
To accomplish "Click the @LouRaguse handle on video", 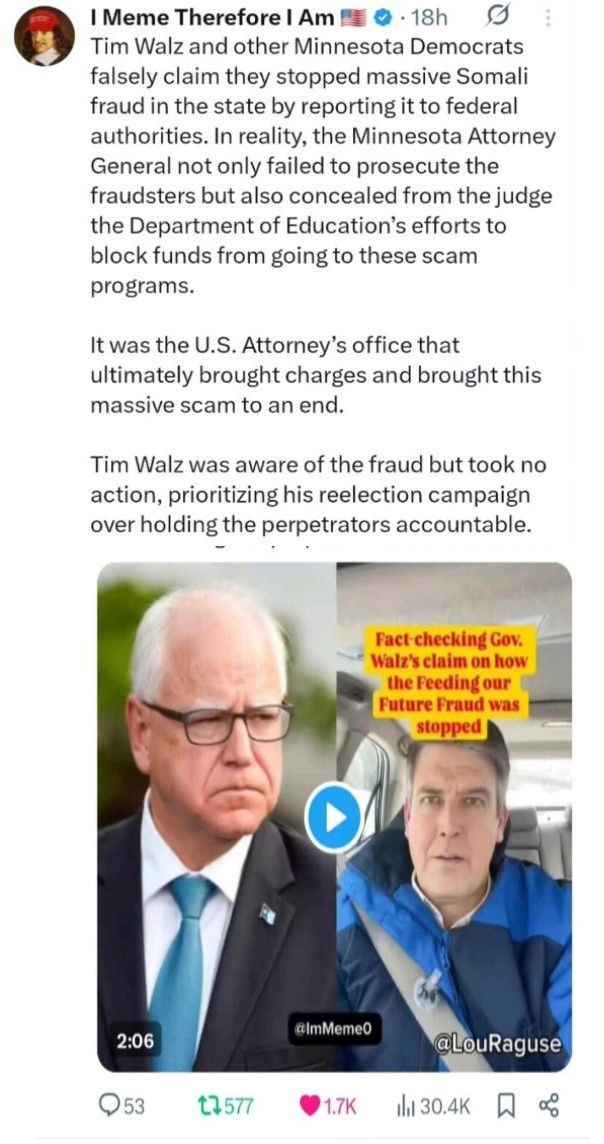I will pyautogui.click(x=497, y=1044).
